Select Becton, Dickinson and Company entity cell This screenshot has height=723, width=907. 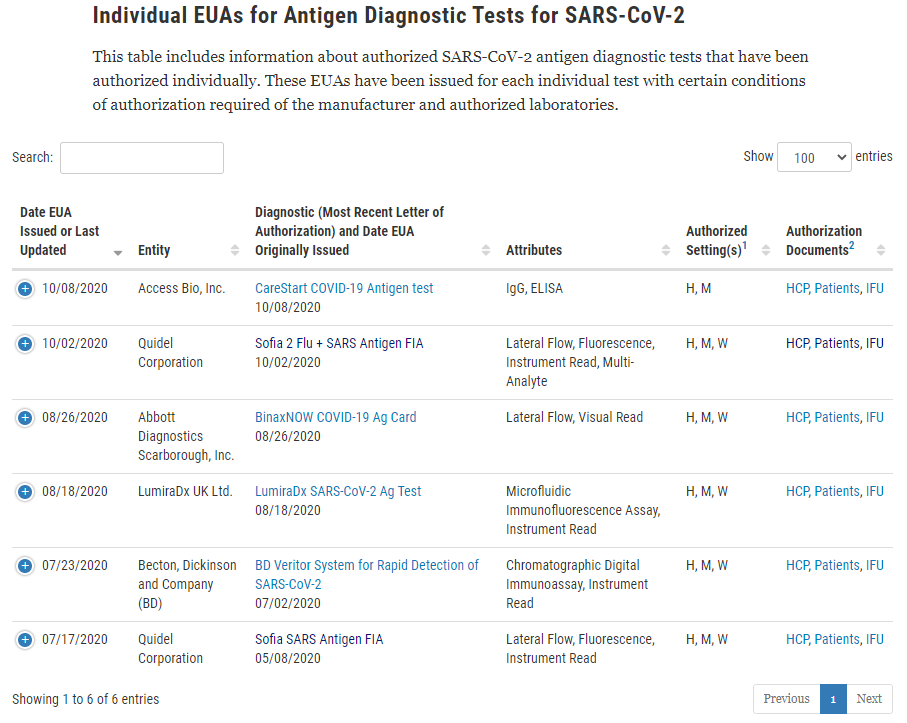pyautogui.click(x=187, y=584)
